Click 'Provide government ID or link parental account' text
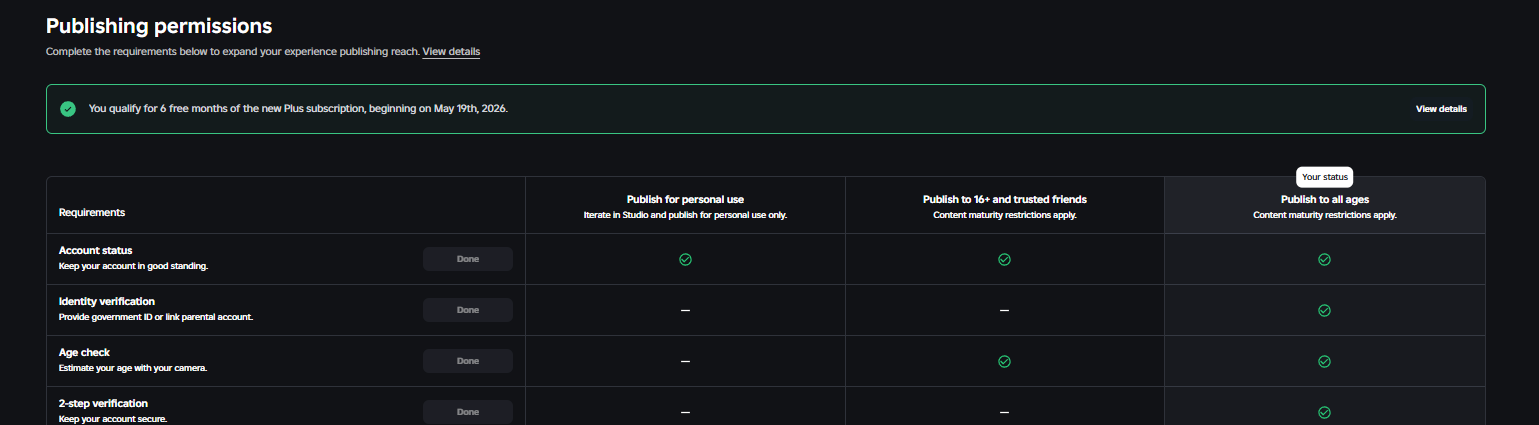 156,317
